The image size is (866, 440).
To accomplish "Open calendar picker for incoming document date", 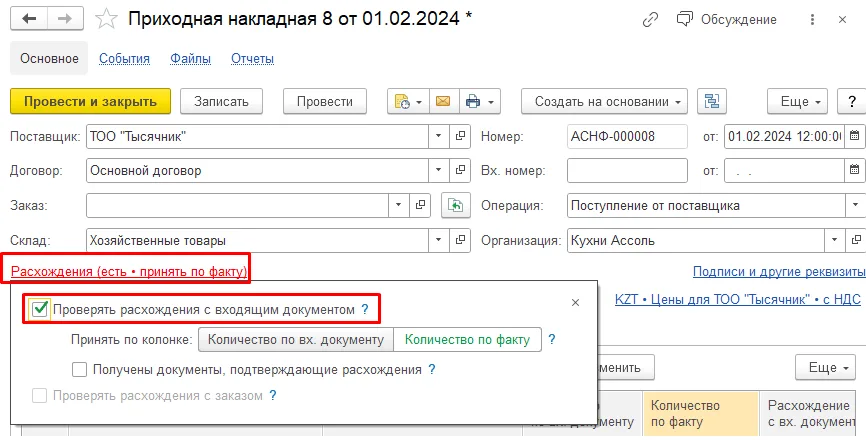I will pos(854,170).
